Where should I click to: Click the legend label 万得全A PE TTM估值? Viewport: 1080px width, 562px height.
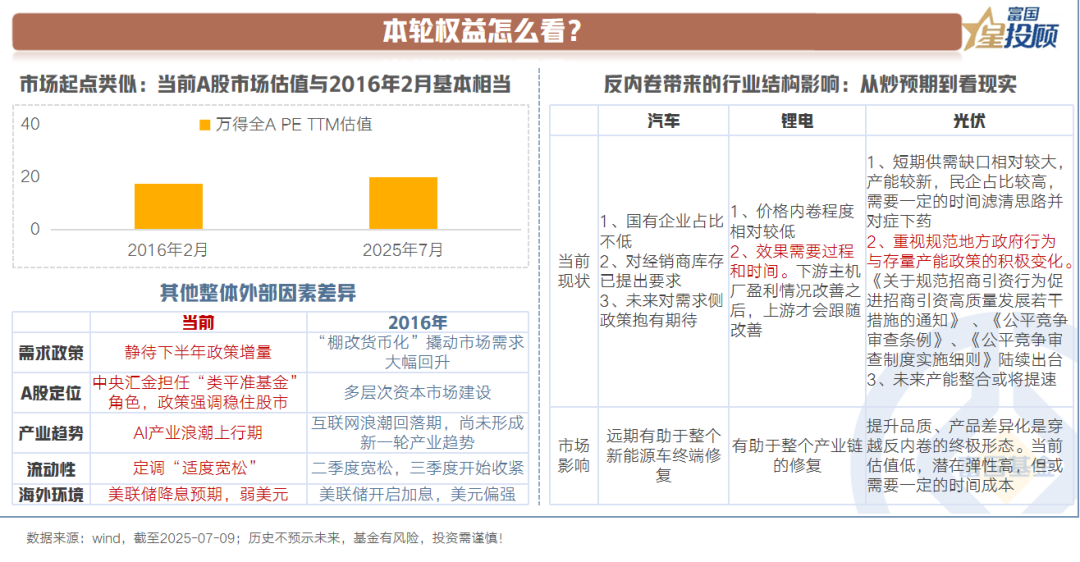pyautogui.click(x=293, y=124)
